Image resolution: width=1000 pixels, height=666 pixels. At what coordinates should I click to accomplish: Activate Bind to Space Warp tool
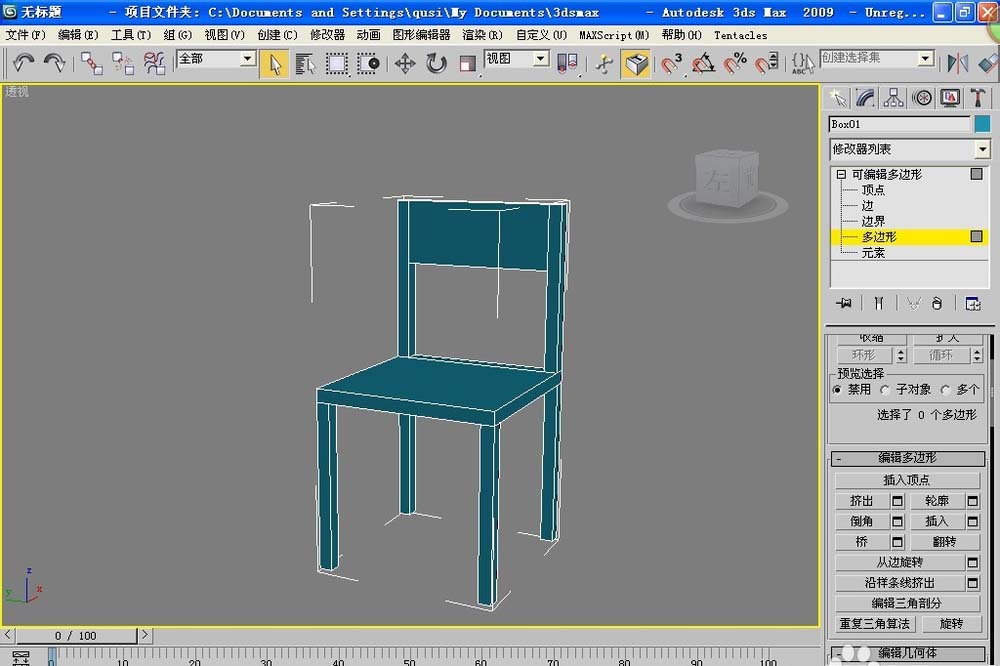[154, 63]
